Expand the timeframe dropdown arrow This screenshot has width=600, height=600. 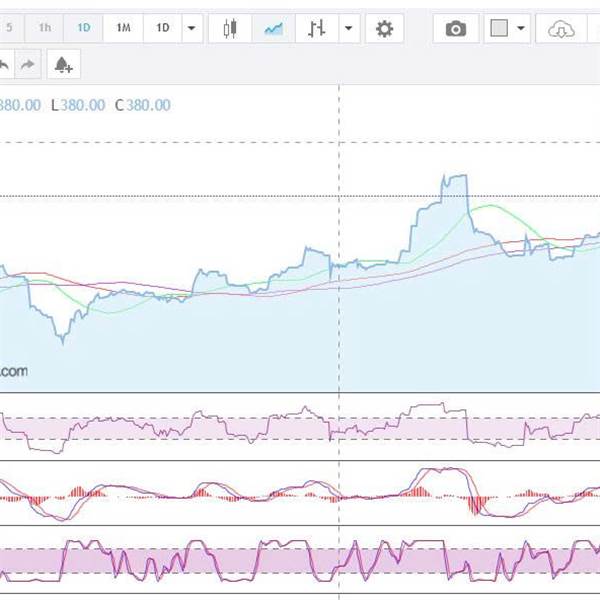[x=191, y=29]
